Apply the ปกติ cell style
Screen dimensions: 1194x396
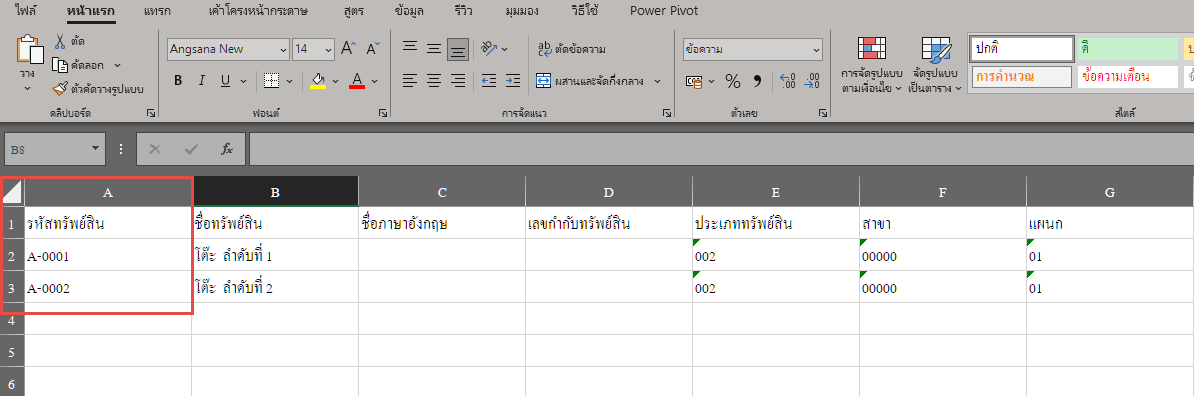pyautogui.click(x=1020, y=49)
